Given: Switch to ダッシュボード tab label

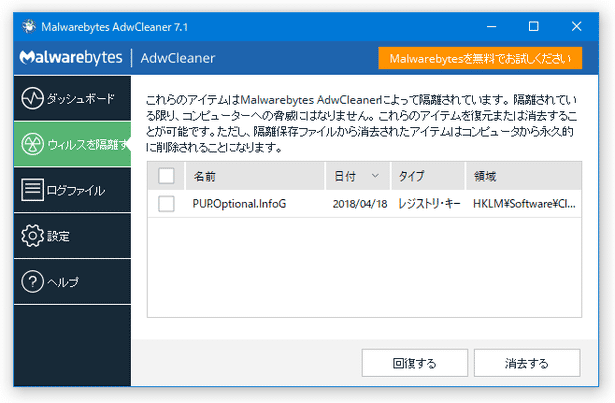Looking at the screenshot, I should pos(81,98).
